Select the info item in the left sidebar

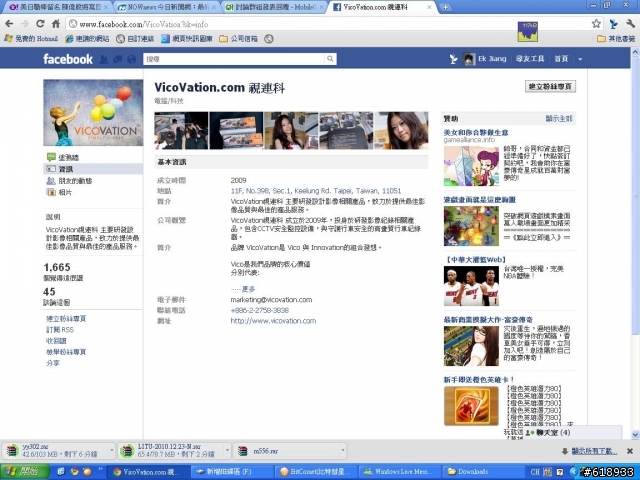93,169
